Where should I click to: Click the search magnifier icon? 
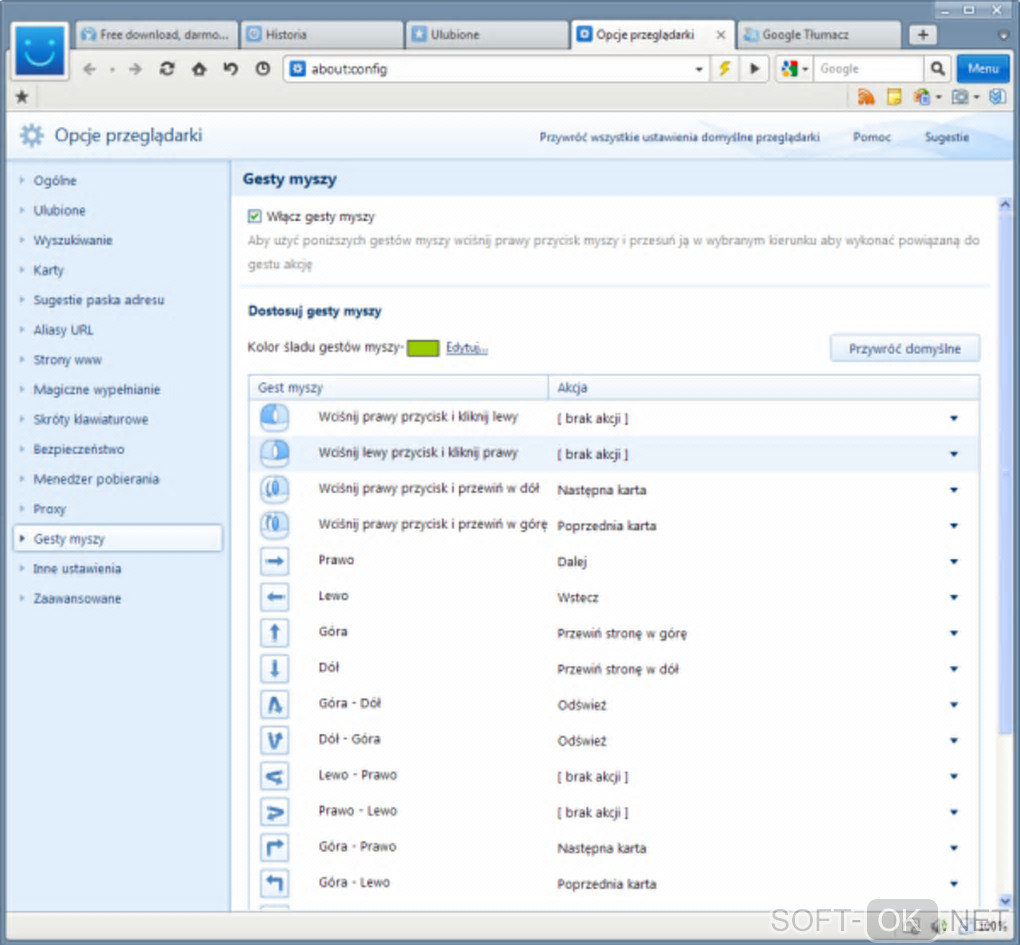tap(937, 68)
